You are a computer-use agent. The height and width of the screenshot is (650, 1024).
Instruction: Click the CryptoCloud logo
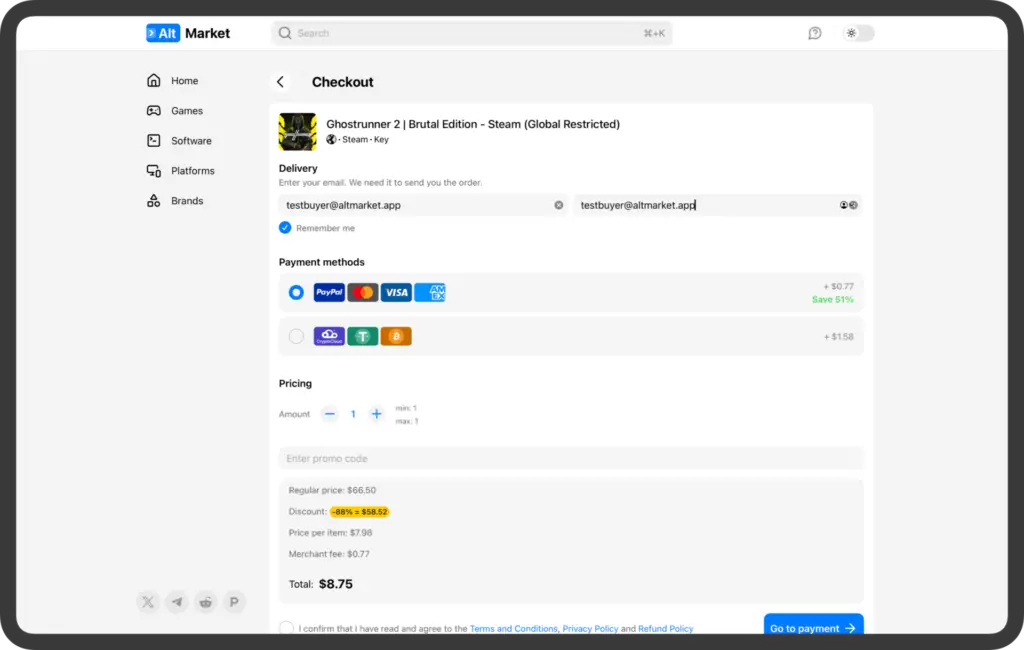329,336
